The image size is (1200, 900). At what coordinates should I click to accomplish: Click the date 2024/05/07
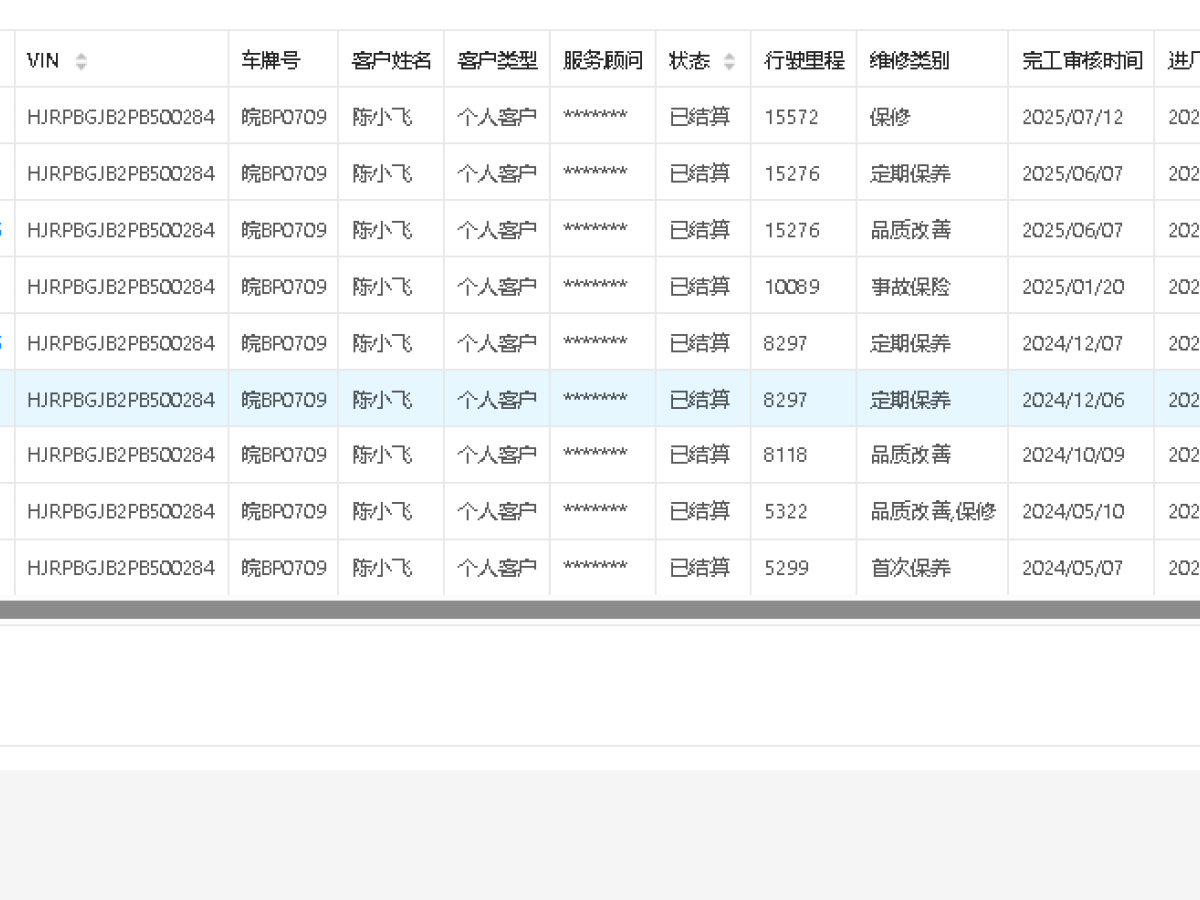[x=1073, y=568]
